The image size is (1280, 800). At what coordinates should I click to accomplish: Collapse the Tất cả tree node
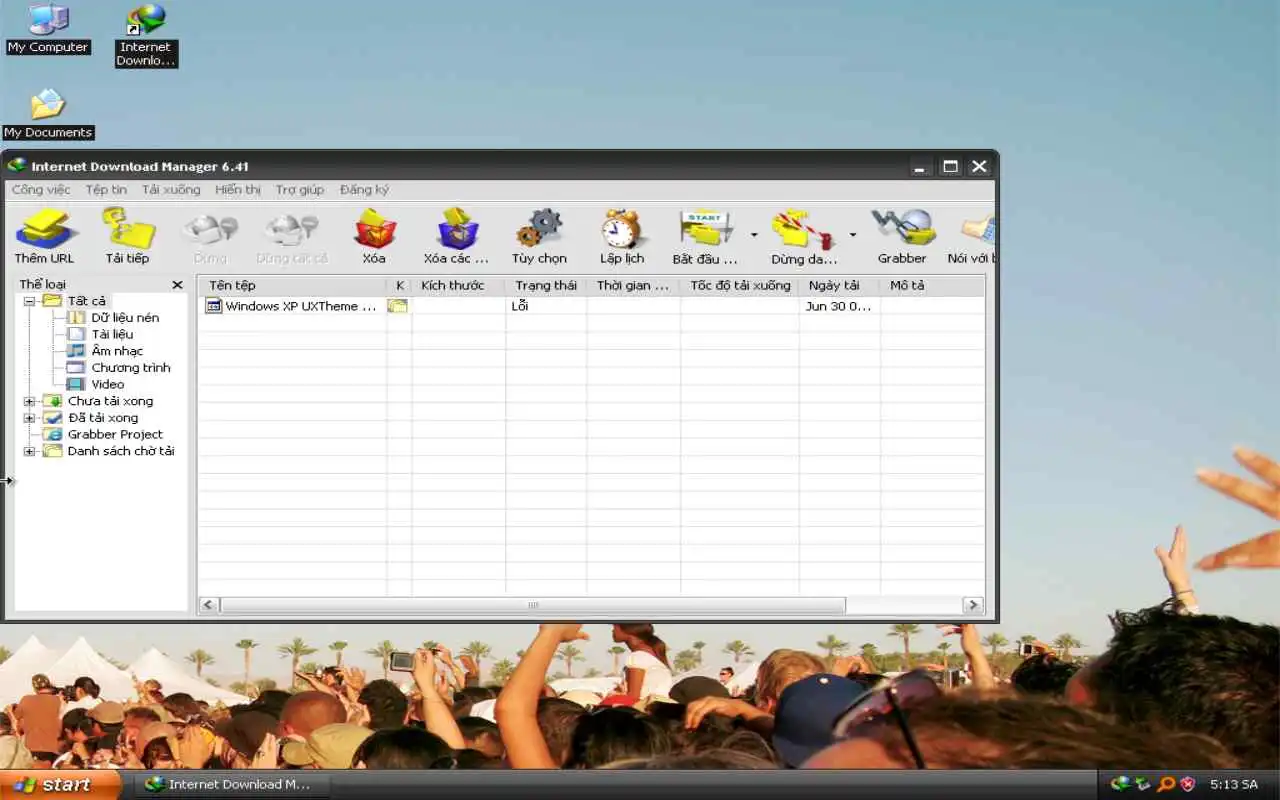coord(29,301)
